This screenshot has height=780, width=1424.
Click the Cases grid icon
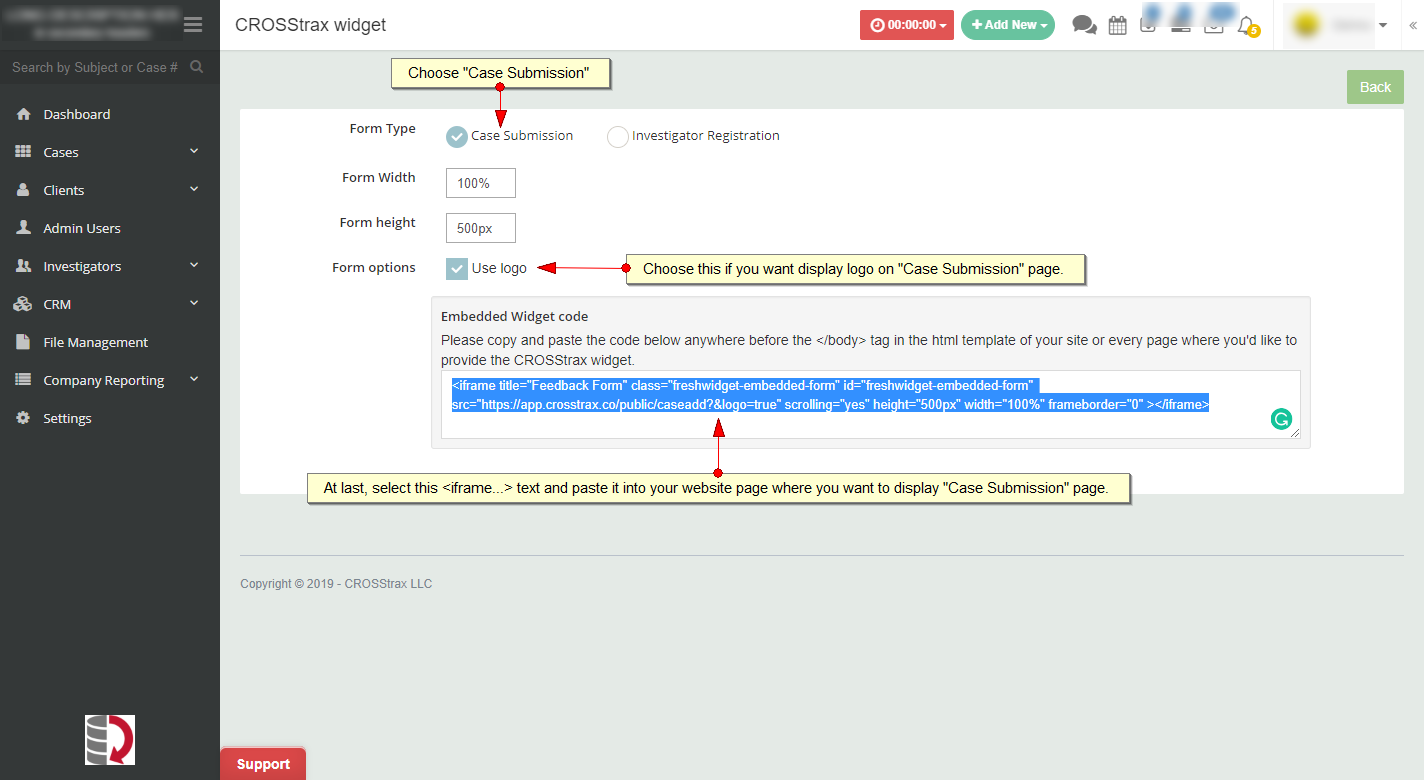(24, 152)
